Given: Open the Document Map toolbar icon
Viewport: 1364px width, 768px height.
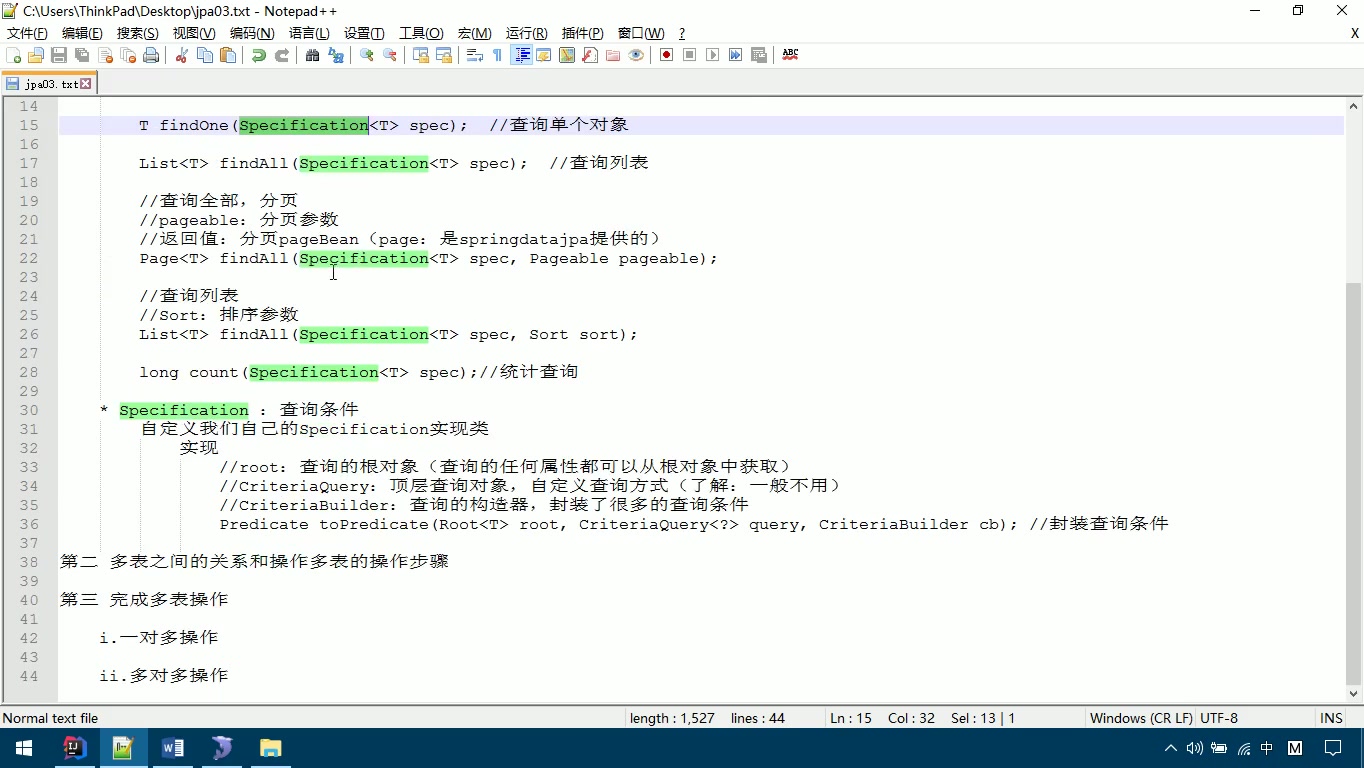Looking at the screenshot, I should pos(567,55).
